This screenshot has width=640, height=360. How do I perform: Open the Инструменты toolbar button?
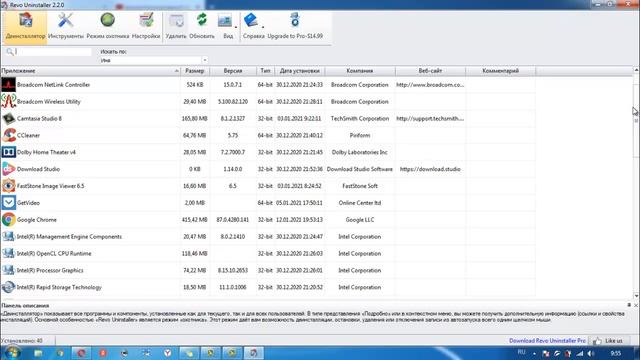[x=65, y=27]
